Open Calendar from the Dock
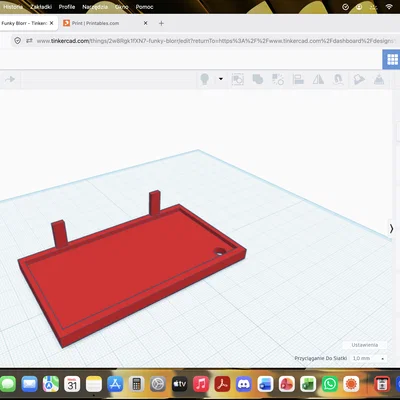 (72, 384)
